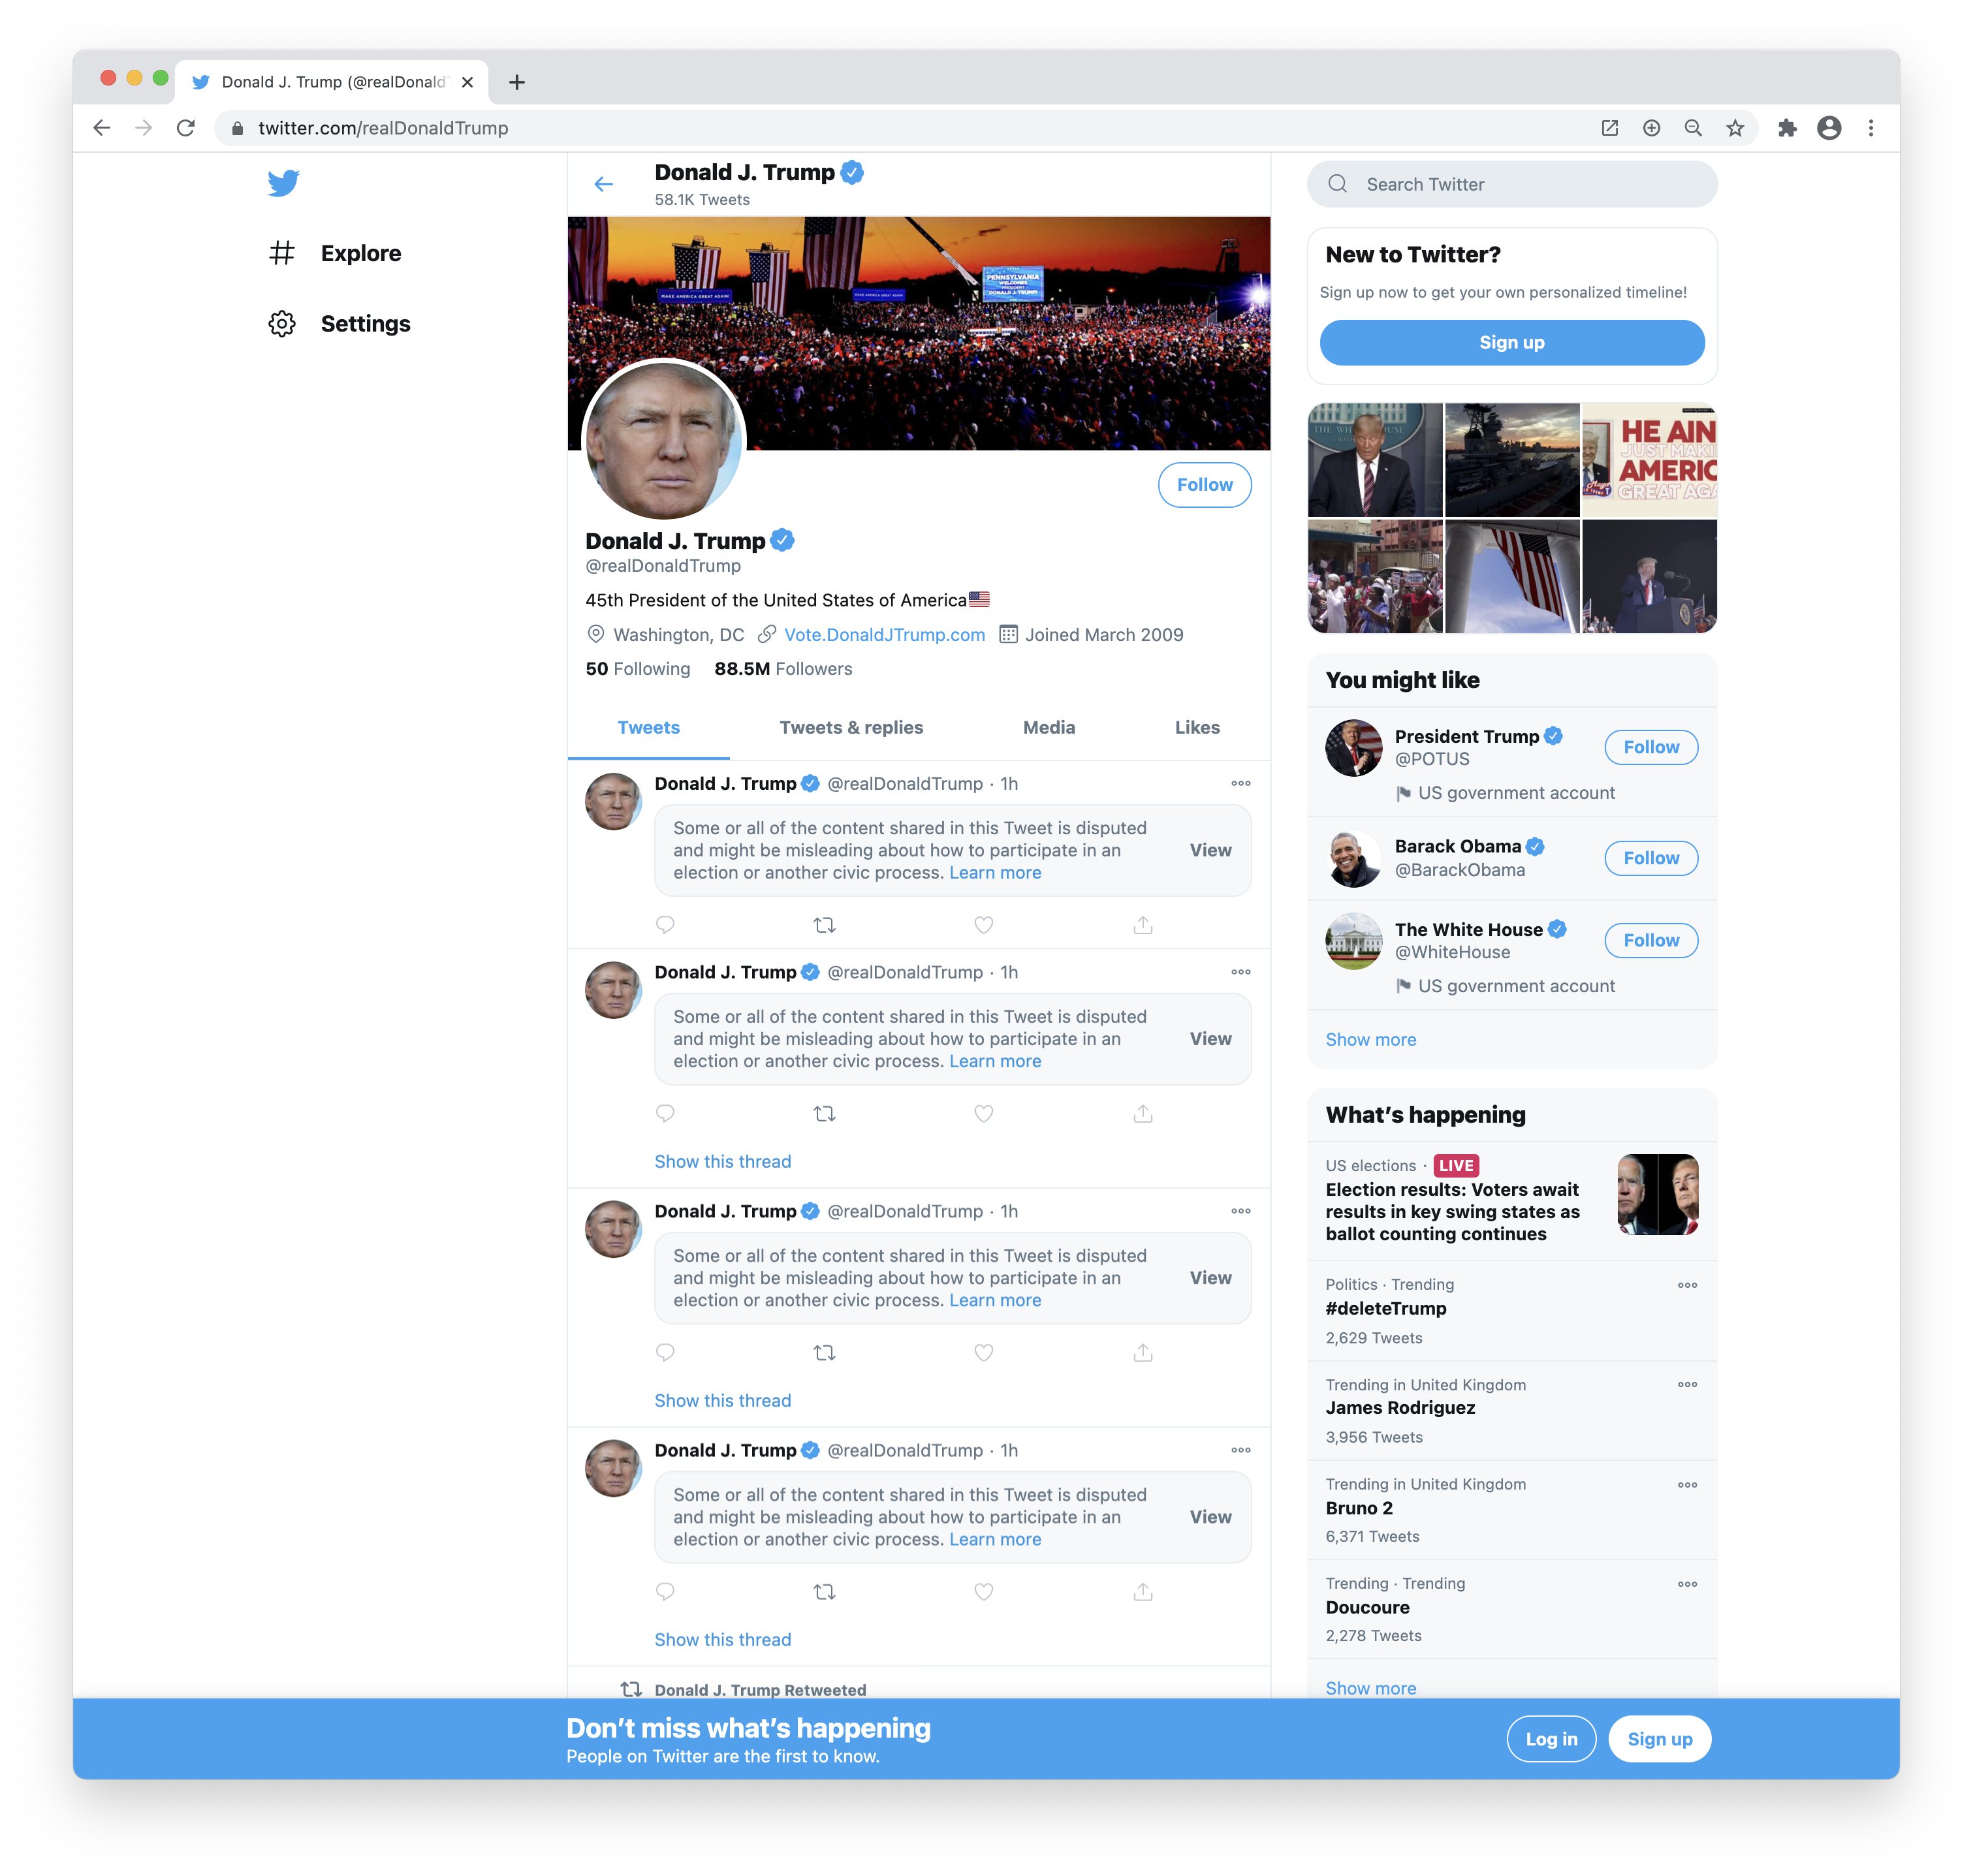
Task: Open options for #deleteTrump trend
Action: click(x=1687, y=1285)
